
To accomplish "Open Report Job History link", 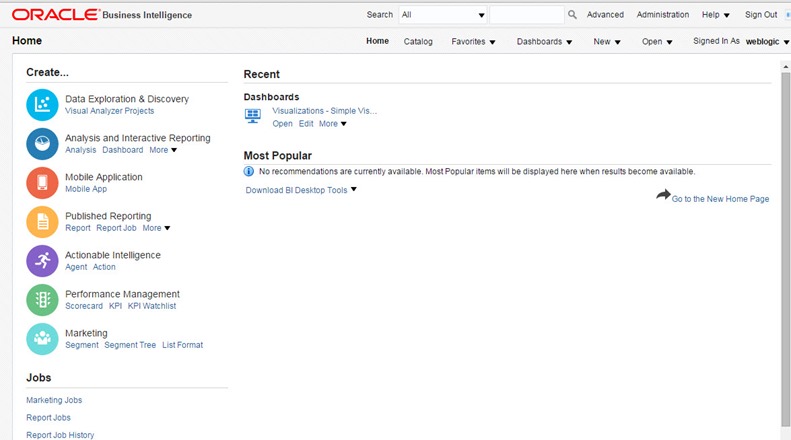I will click(60, 435).
